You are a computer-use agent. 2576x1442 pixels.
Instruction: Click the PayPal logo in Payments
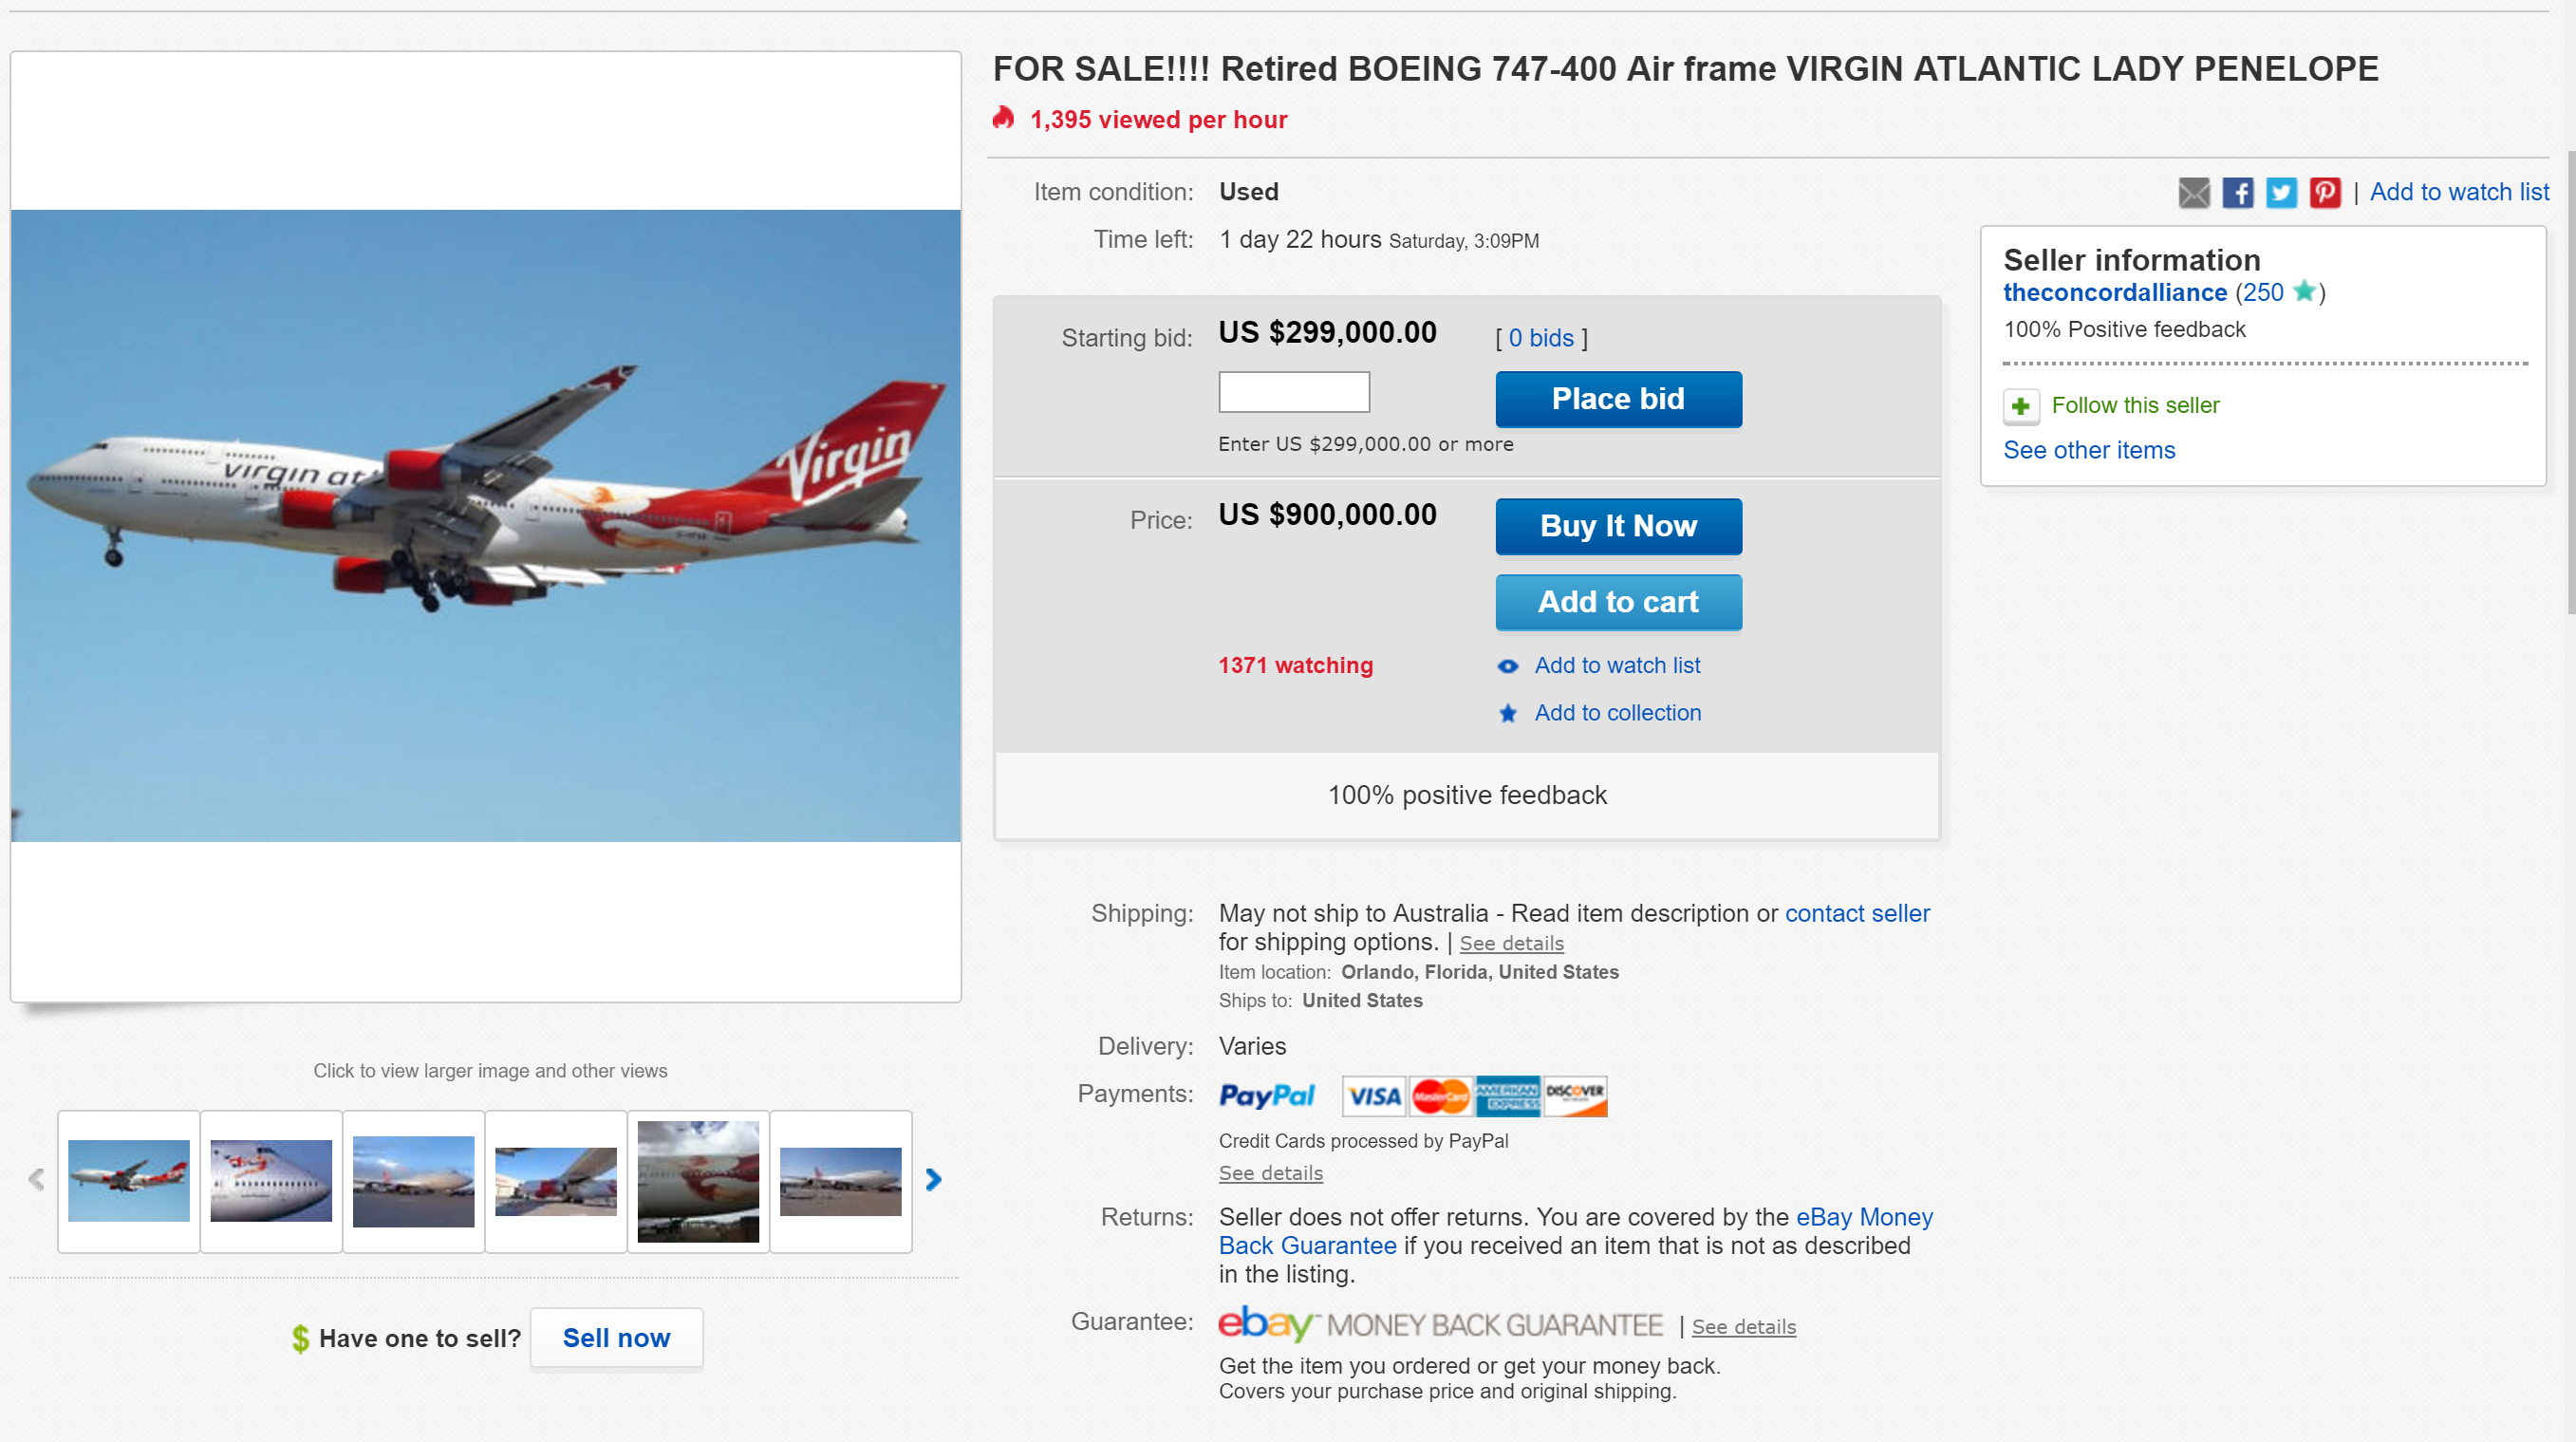click(1266, 1096)
